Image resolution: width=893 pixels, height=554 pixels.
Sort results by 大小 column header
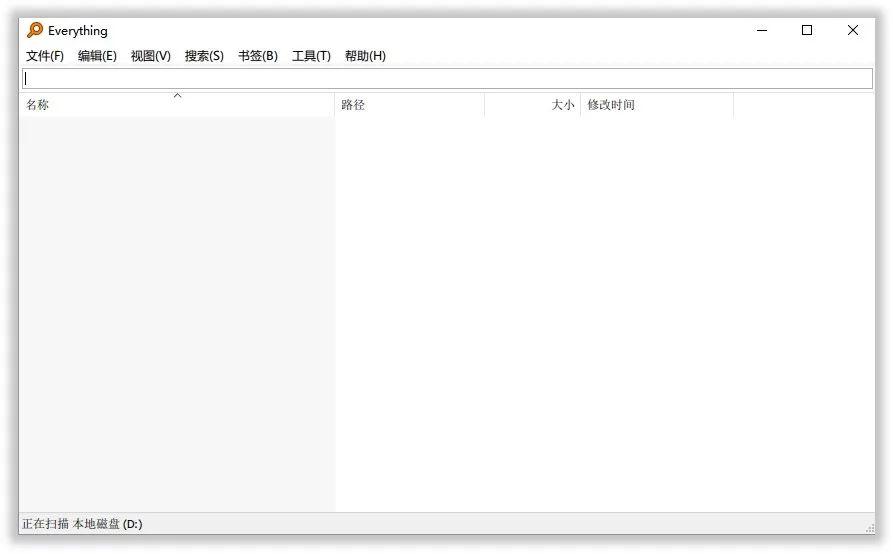[532, 105]
